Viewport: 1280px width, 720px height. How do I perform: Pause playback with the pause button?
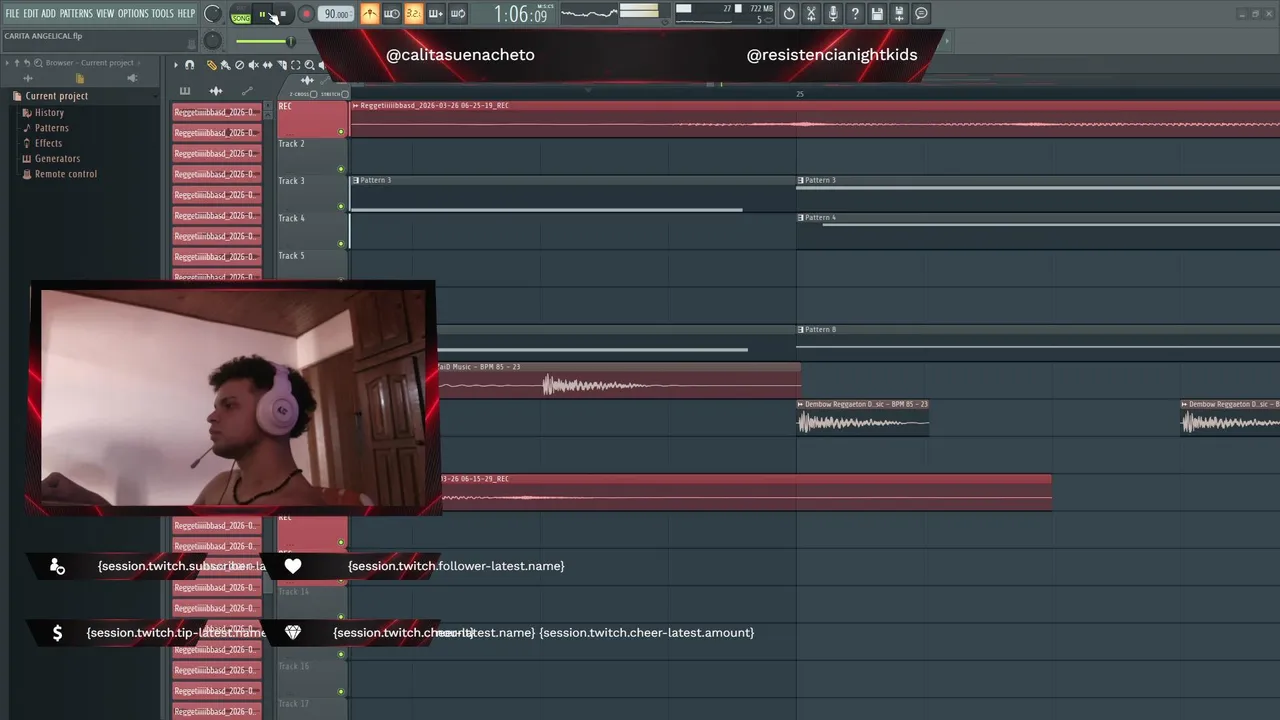[x=263, y=14]
